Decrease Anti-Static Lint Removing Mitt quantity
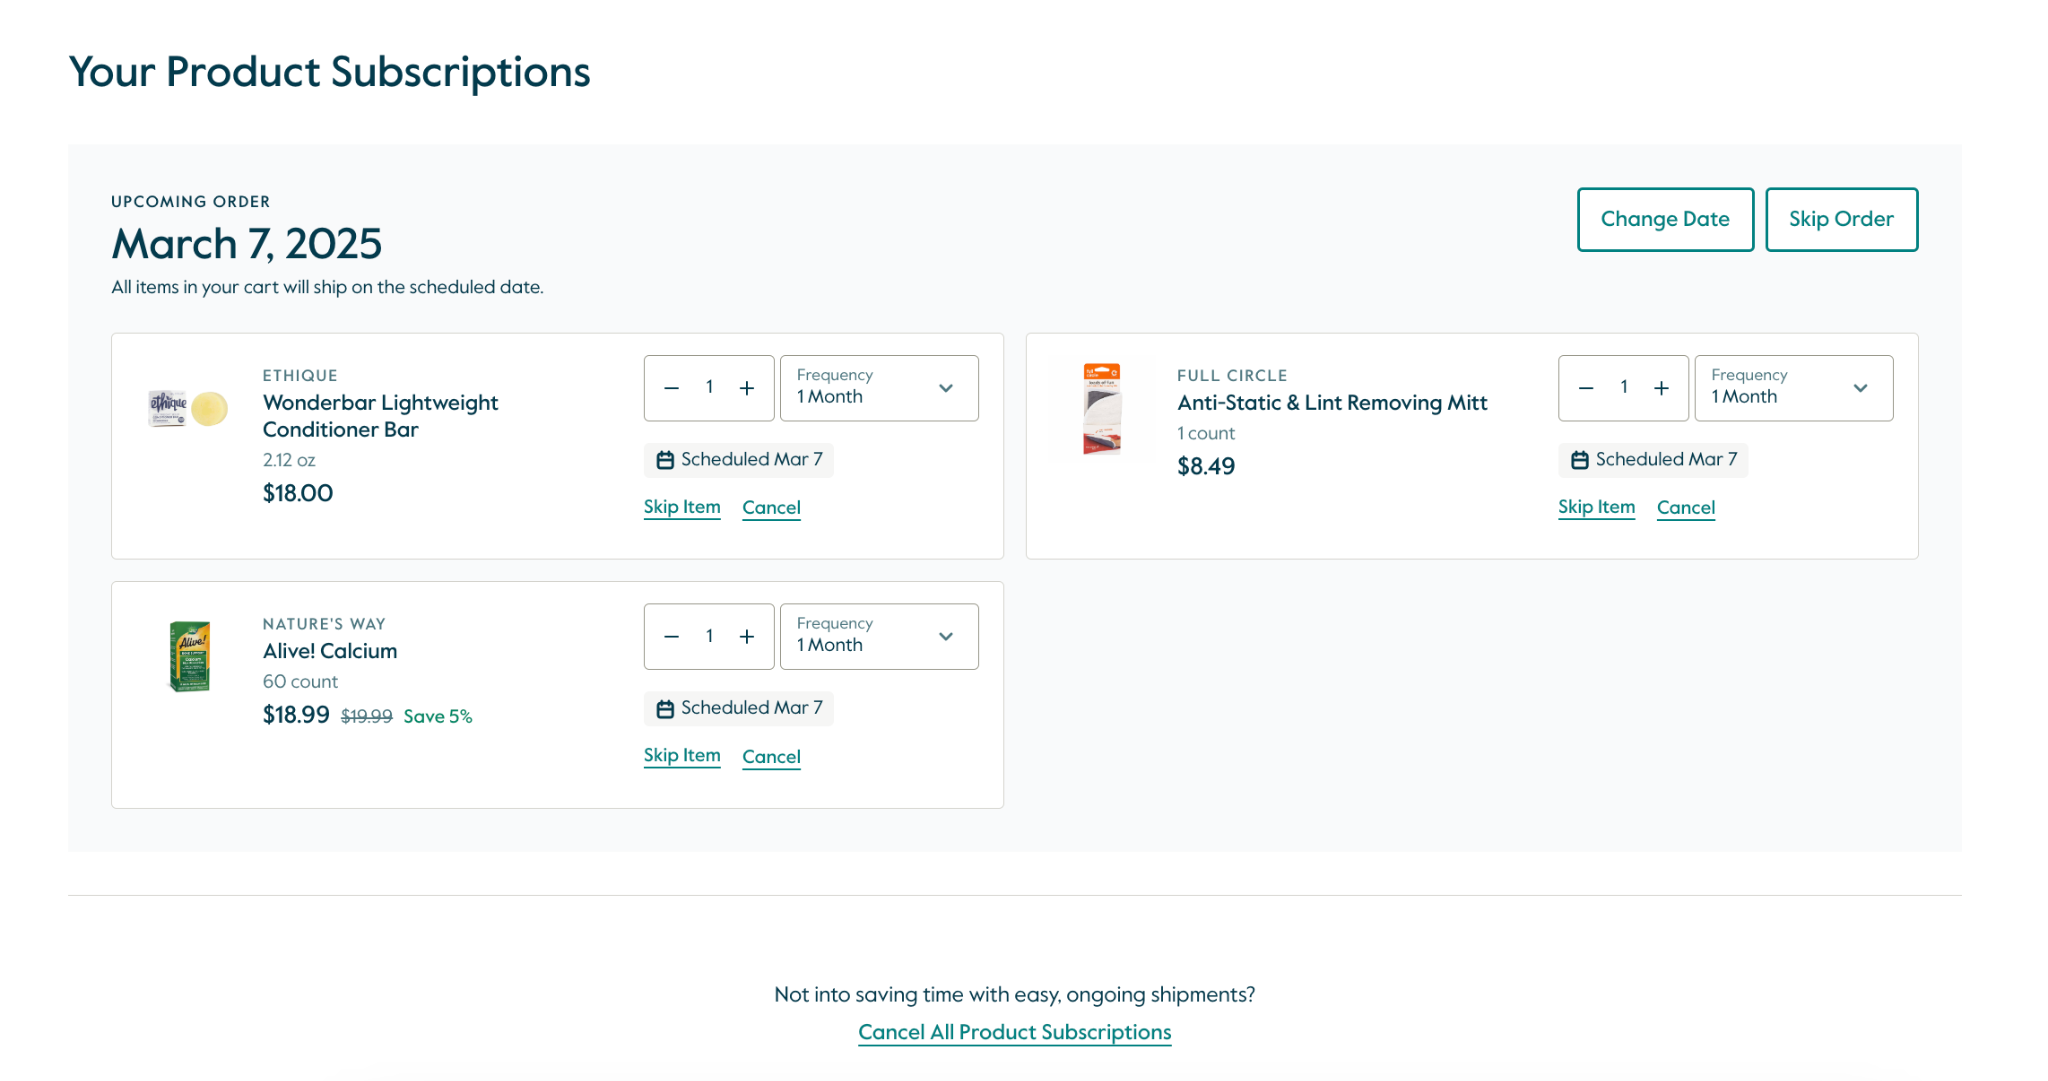The height and width of the screenshot is (1081, 2048). (1586, 388)
